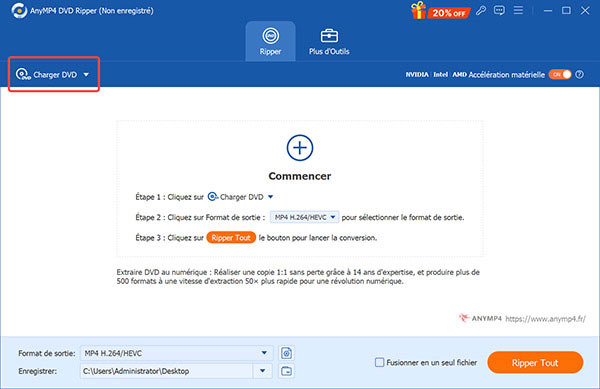Check Fusionner en un seul fichier
Image resolution: width=600 pixels, height=389 pixels.
click(x=379, y=362)
